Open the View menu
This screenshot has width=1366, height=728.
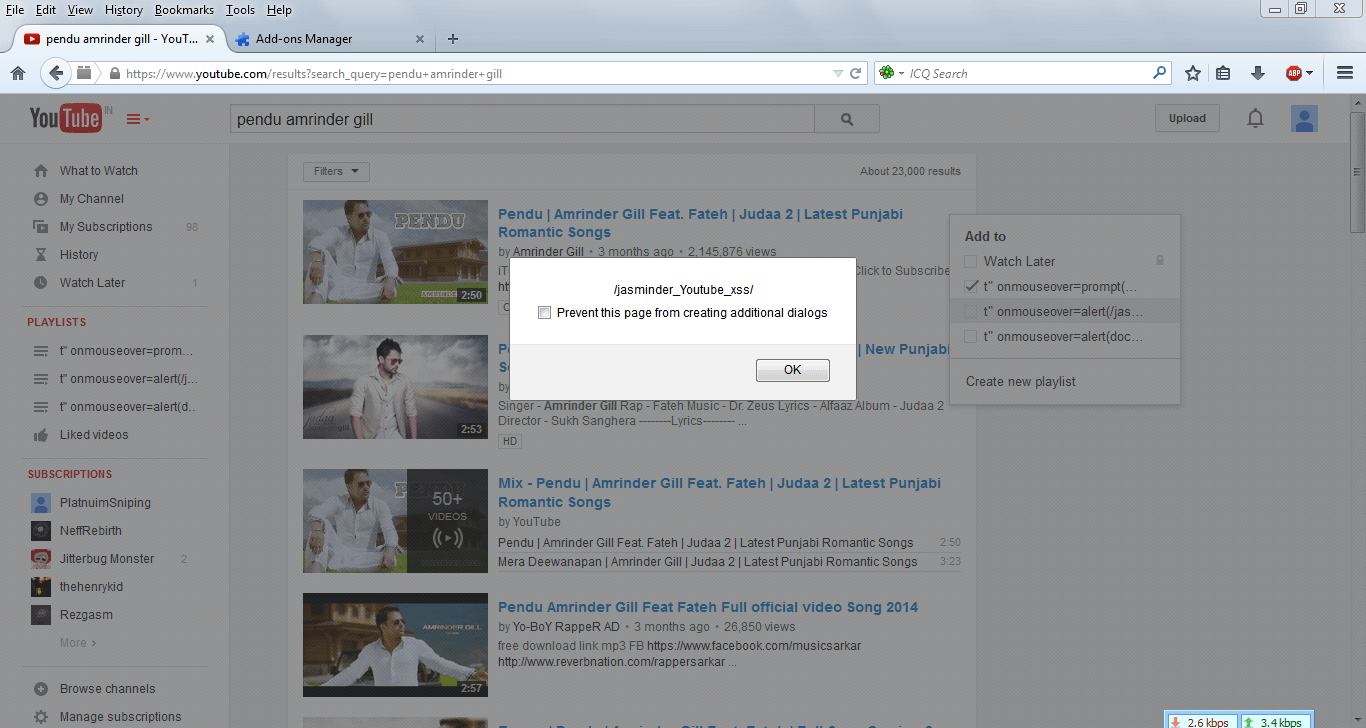tap(80, 10)
